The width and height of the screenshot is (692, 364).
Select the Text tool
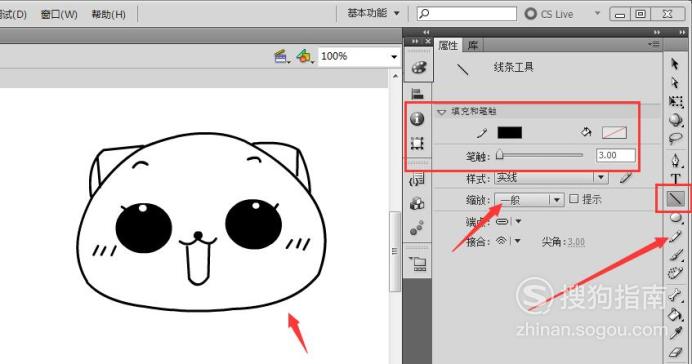[675, 179]
